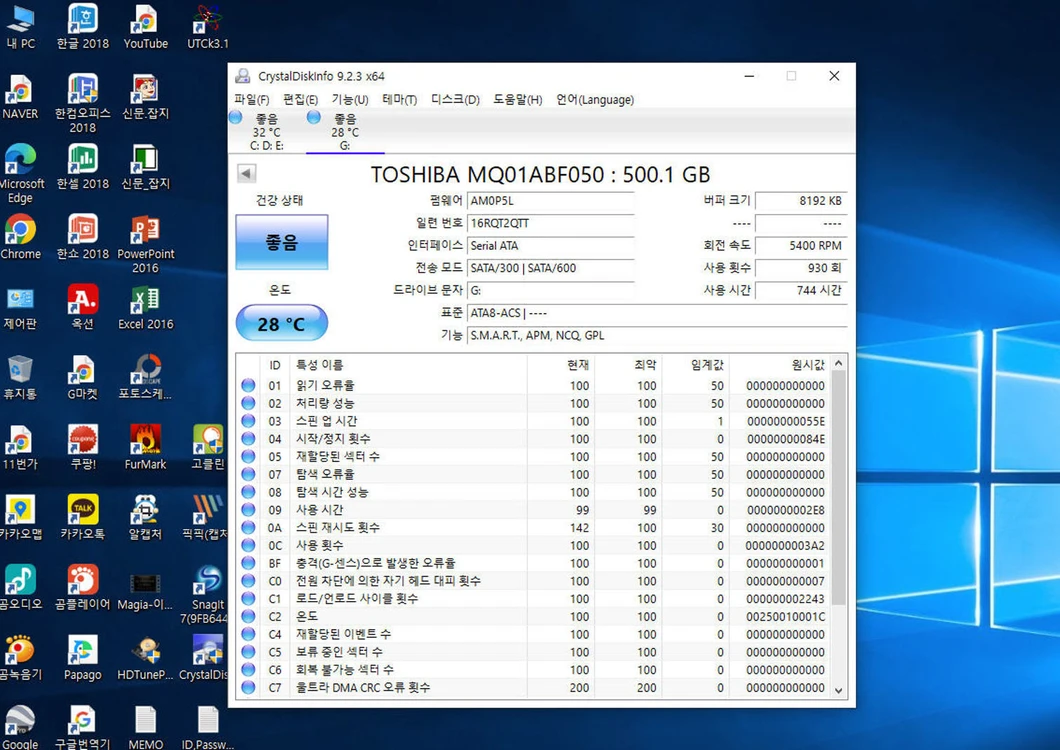The image size is (1060, 750).
Task: Open the 휴지통 recycle bin icon
Action: tap(20, 377)
